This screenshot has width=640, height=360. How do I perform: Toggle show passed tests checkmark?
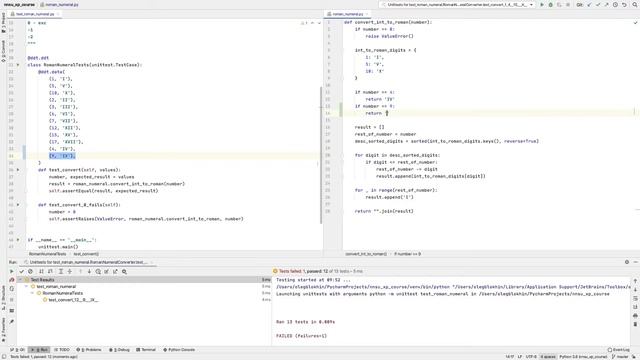pos(22,271)
